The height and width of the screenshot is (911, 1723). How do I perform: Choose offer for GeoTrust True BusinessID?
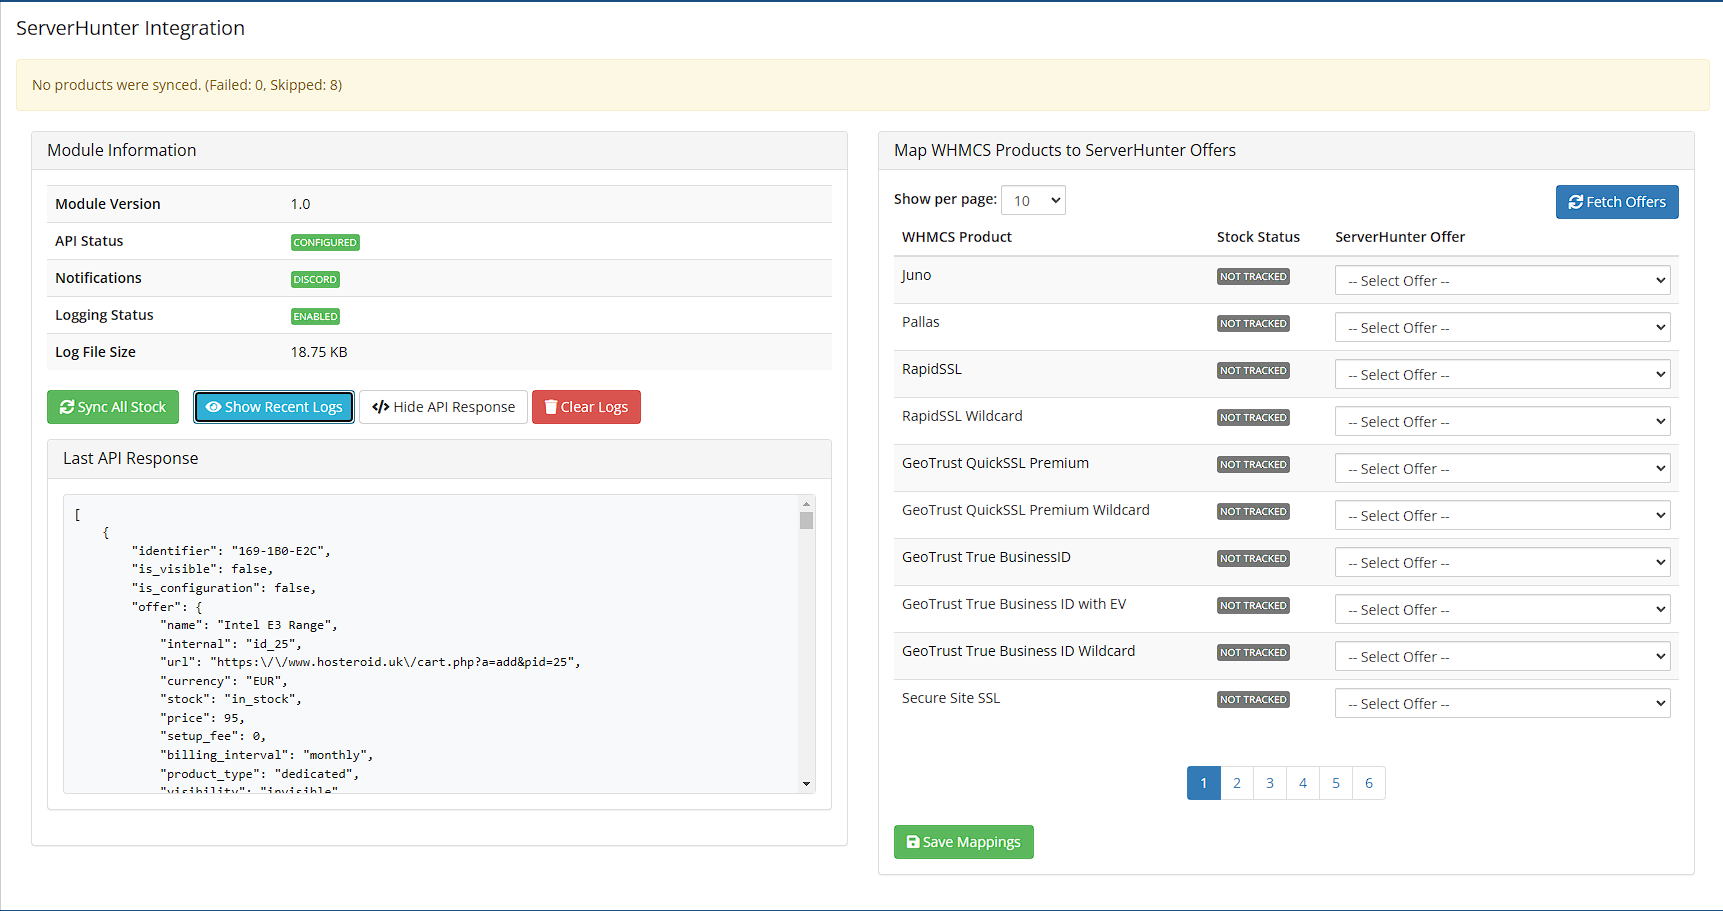(1502, 562)
